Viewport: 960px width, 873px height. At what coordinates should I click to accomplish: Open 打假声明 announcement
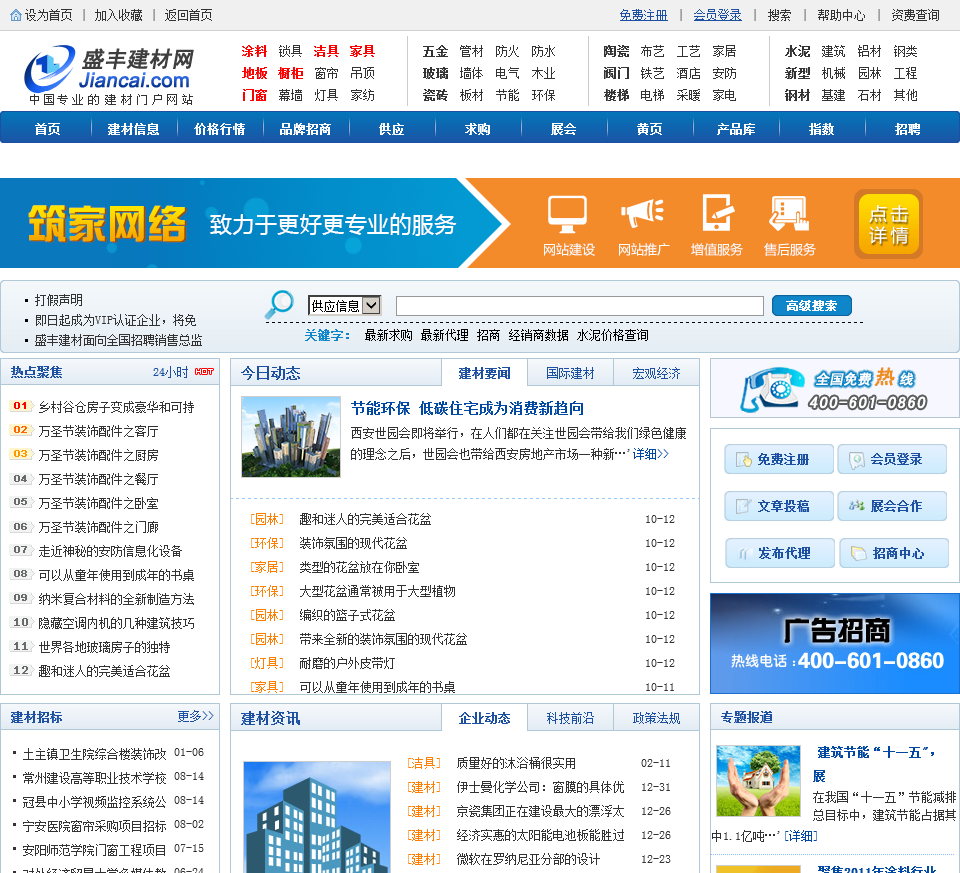click(x=58, y=300)
